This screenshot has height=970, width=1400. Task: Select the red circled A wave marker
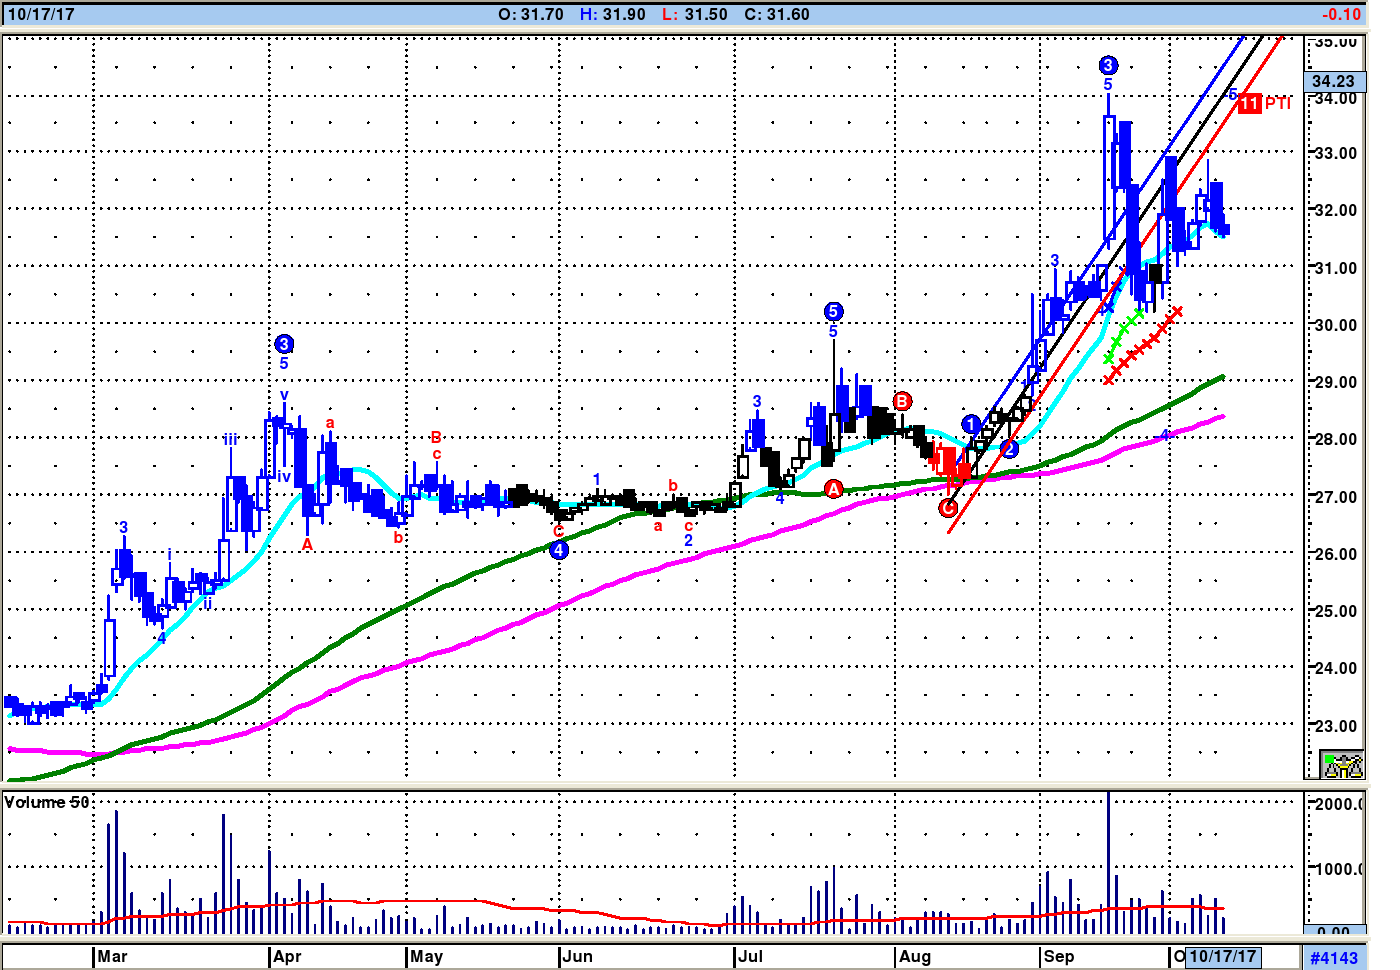coord(834,489)
